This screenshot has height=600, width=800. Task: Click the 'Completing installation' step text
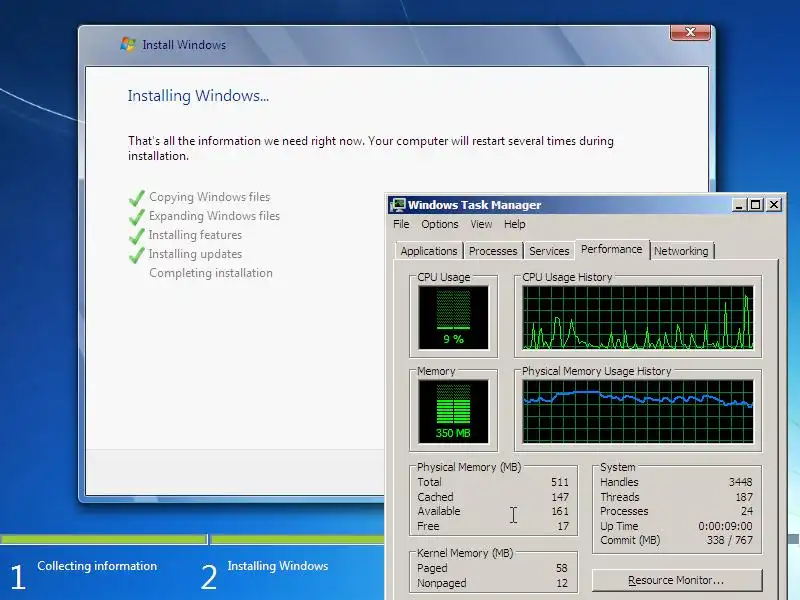(211, 273)
